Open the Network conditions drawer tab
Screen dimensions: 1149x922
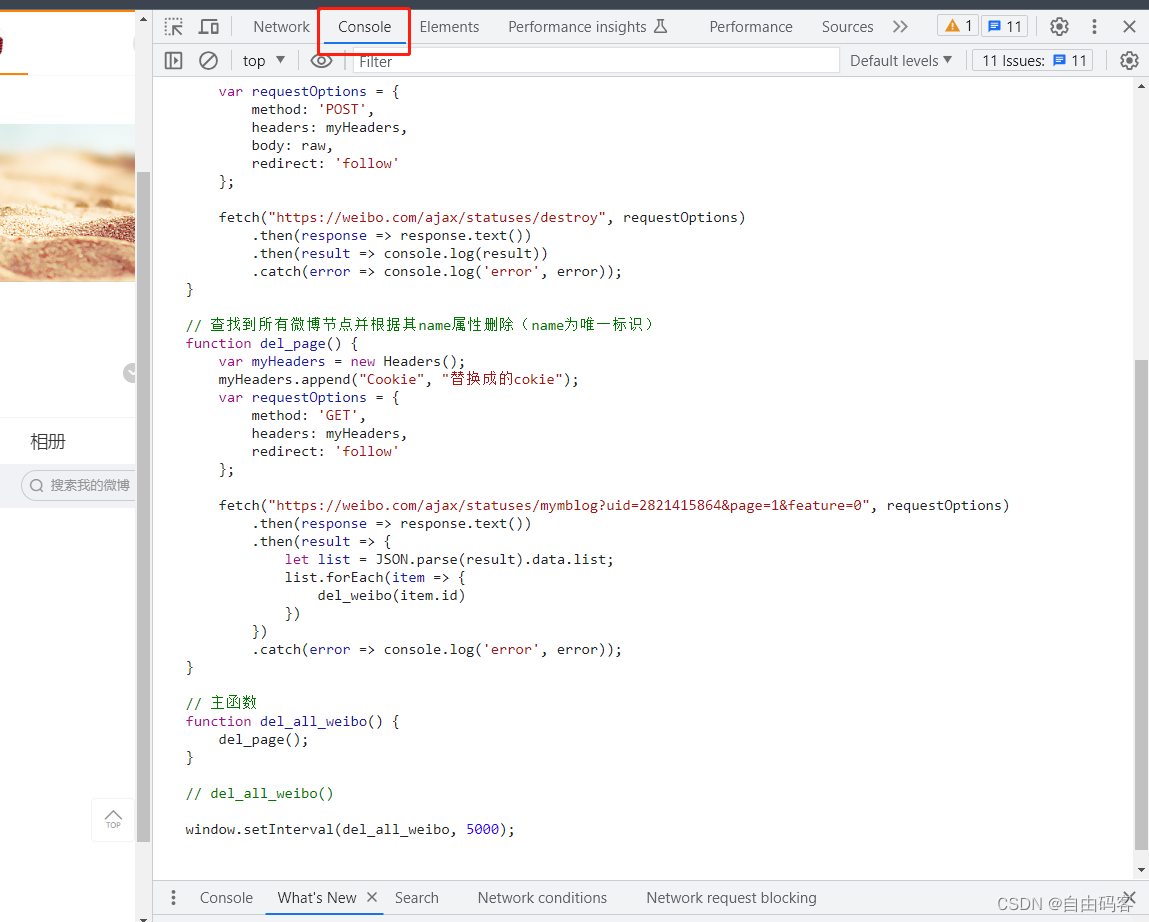coord(542,898)
